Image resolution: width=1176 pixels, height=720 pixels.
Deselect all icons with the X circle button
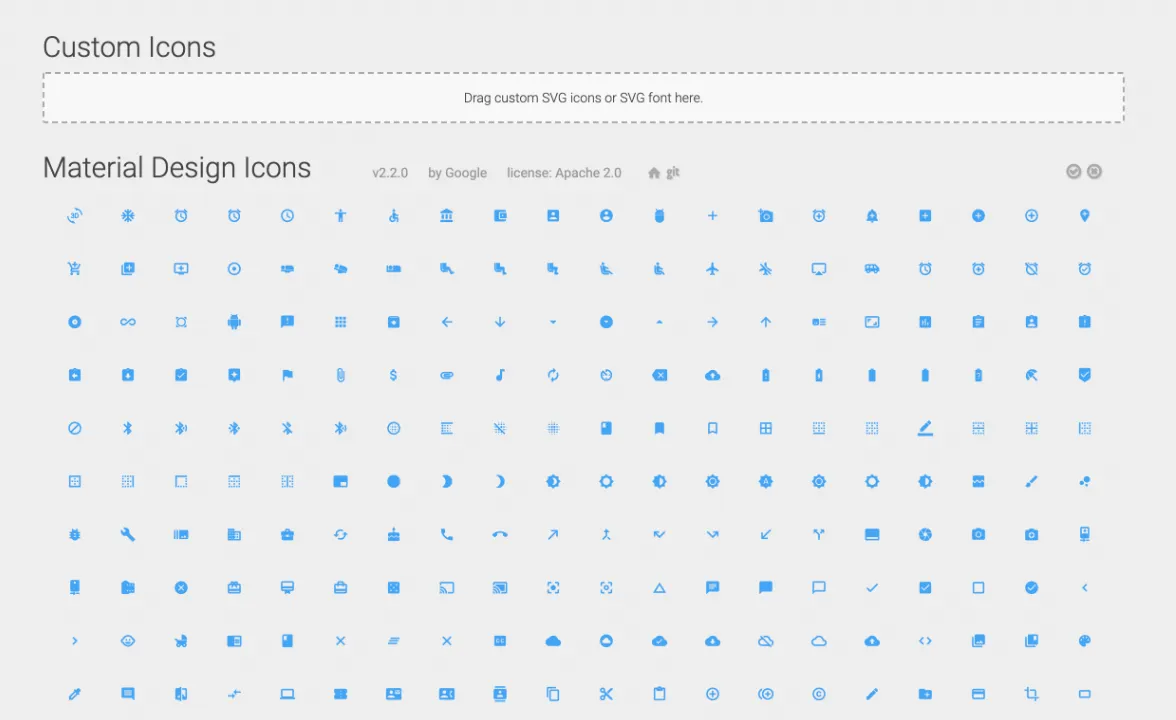(x=1094, y=172)
